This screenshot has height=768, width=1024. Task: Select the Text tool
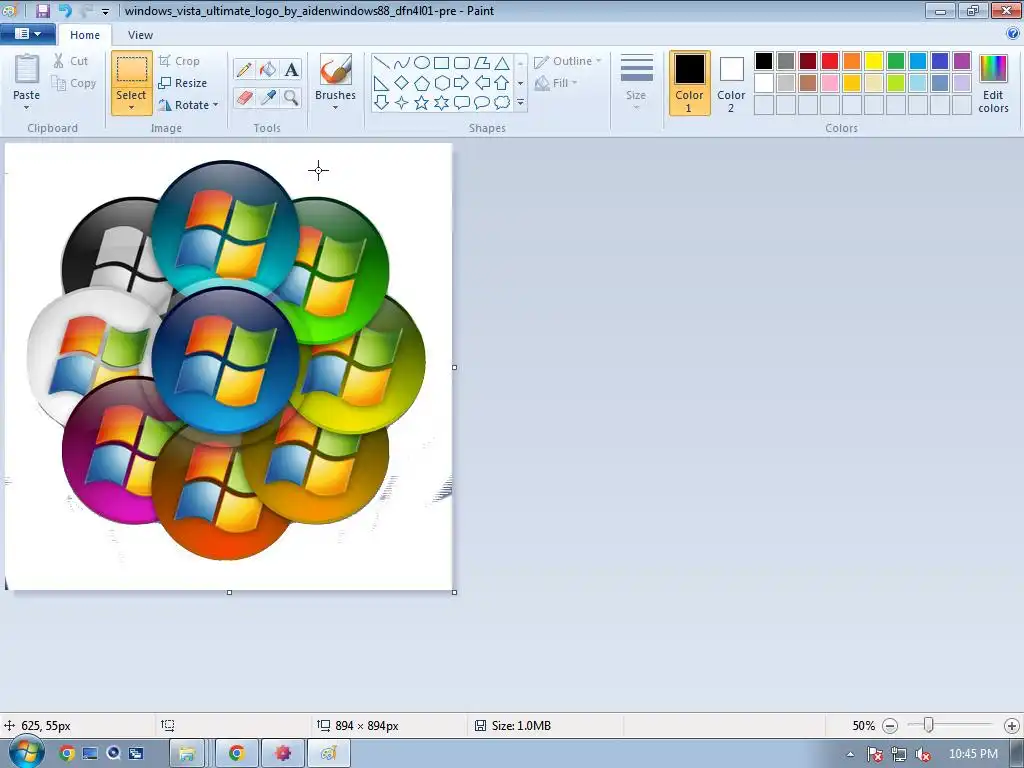click(x=291, y=69)
